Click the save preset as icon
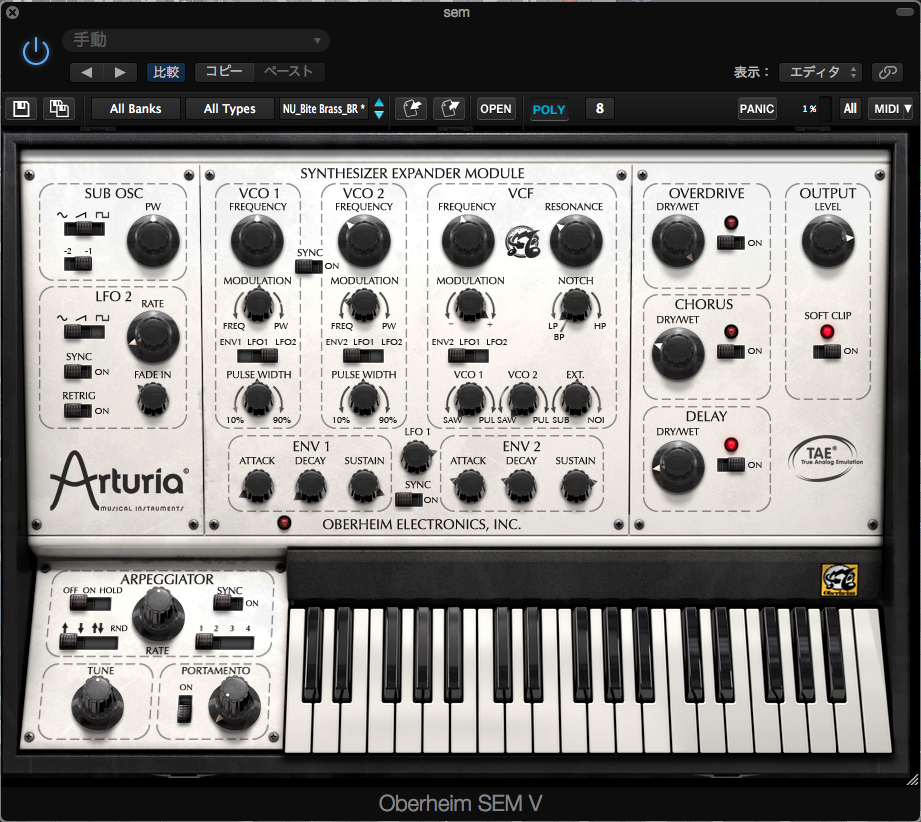Image resolution: width=921 pixels, height=822 pixels. pos(59,109)
